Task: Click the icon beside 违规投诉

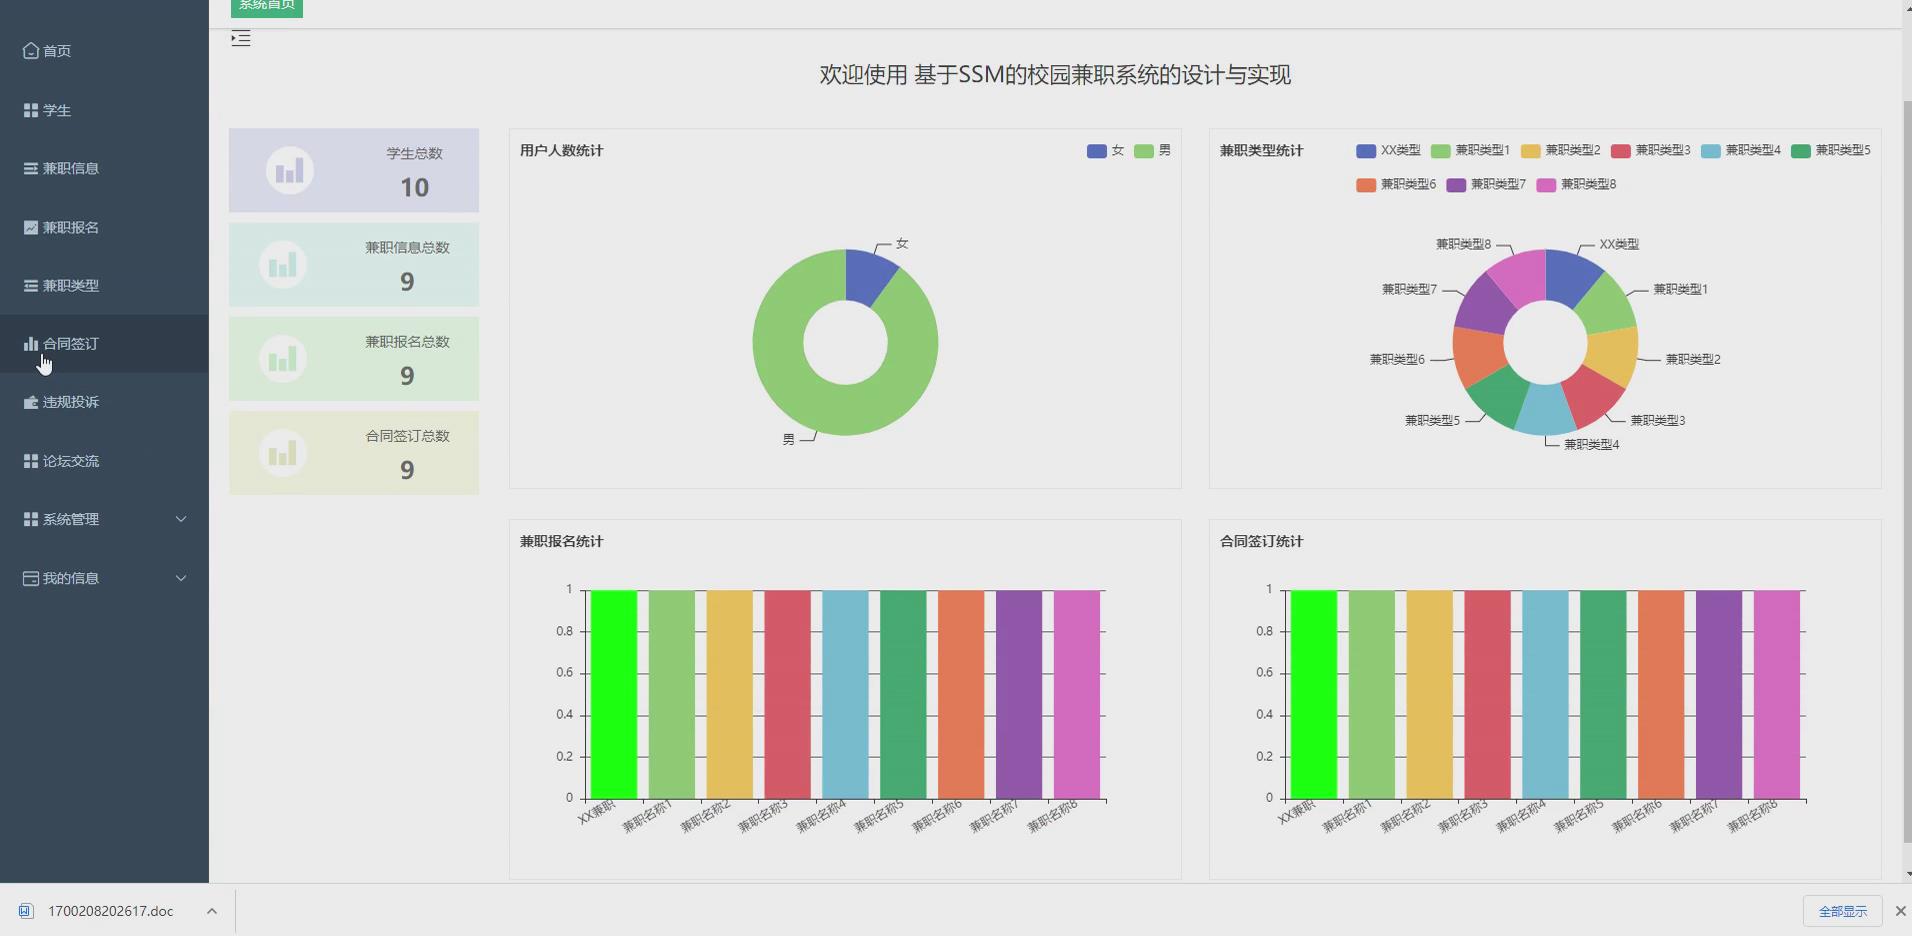Action: (31, 402)
